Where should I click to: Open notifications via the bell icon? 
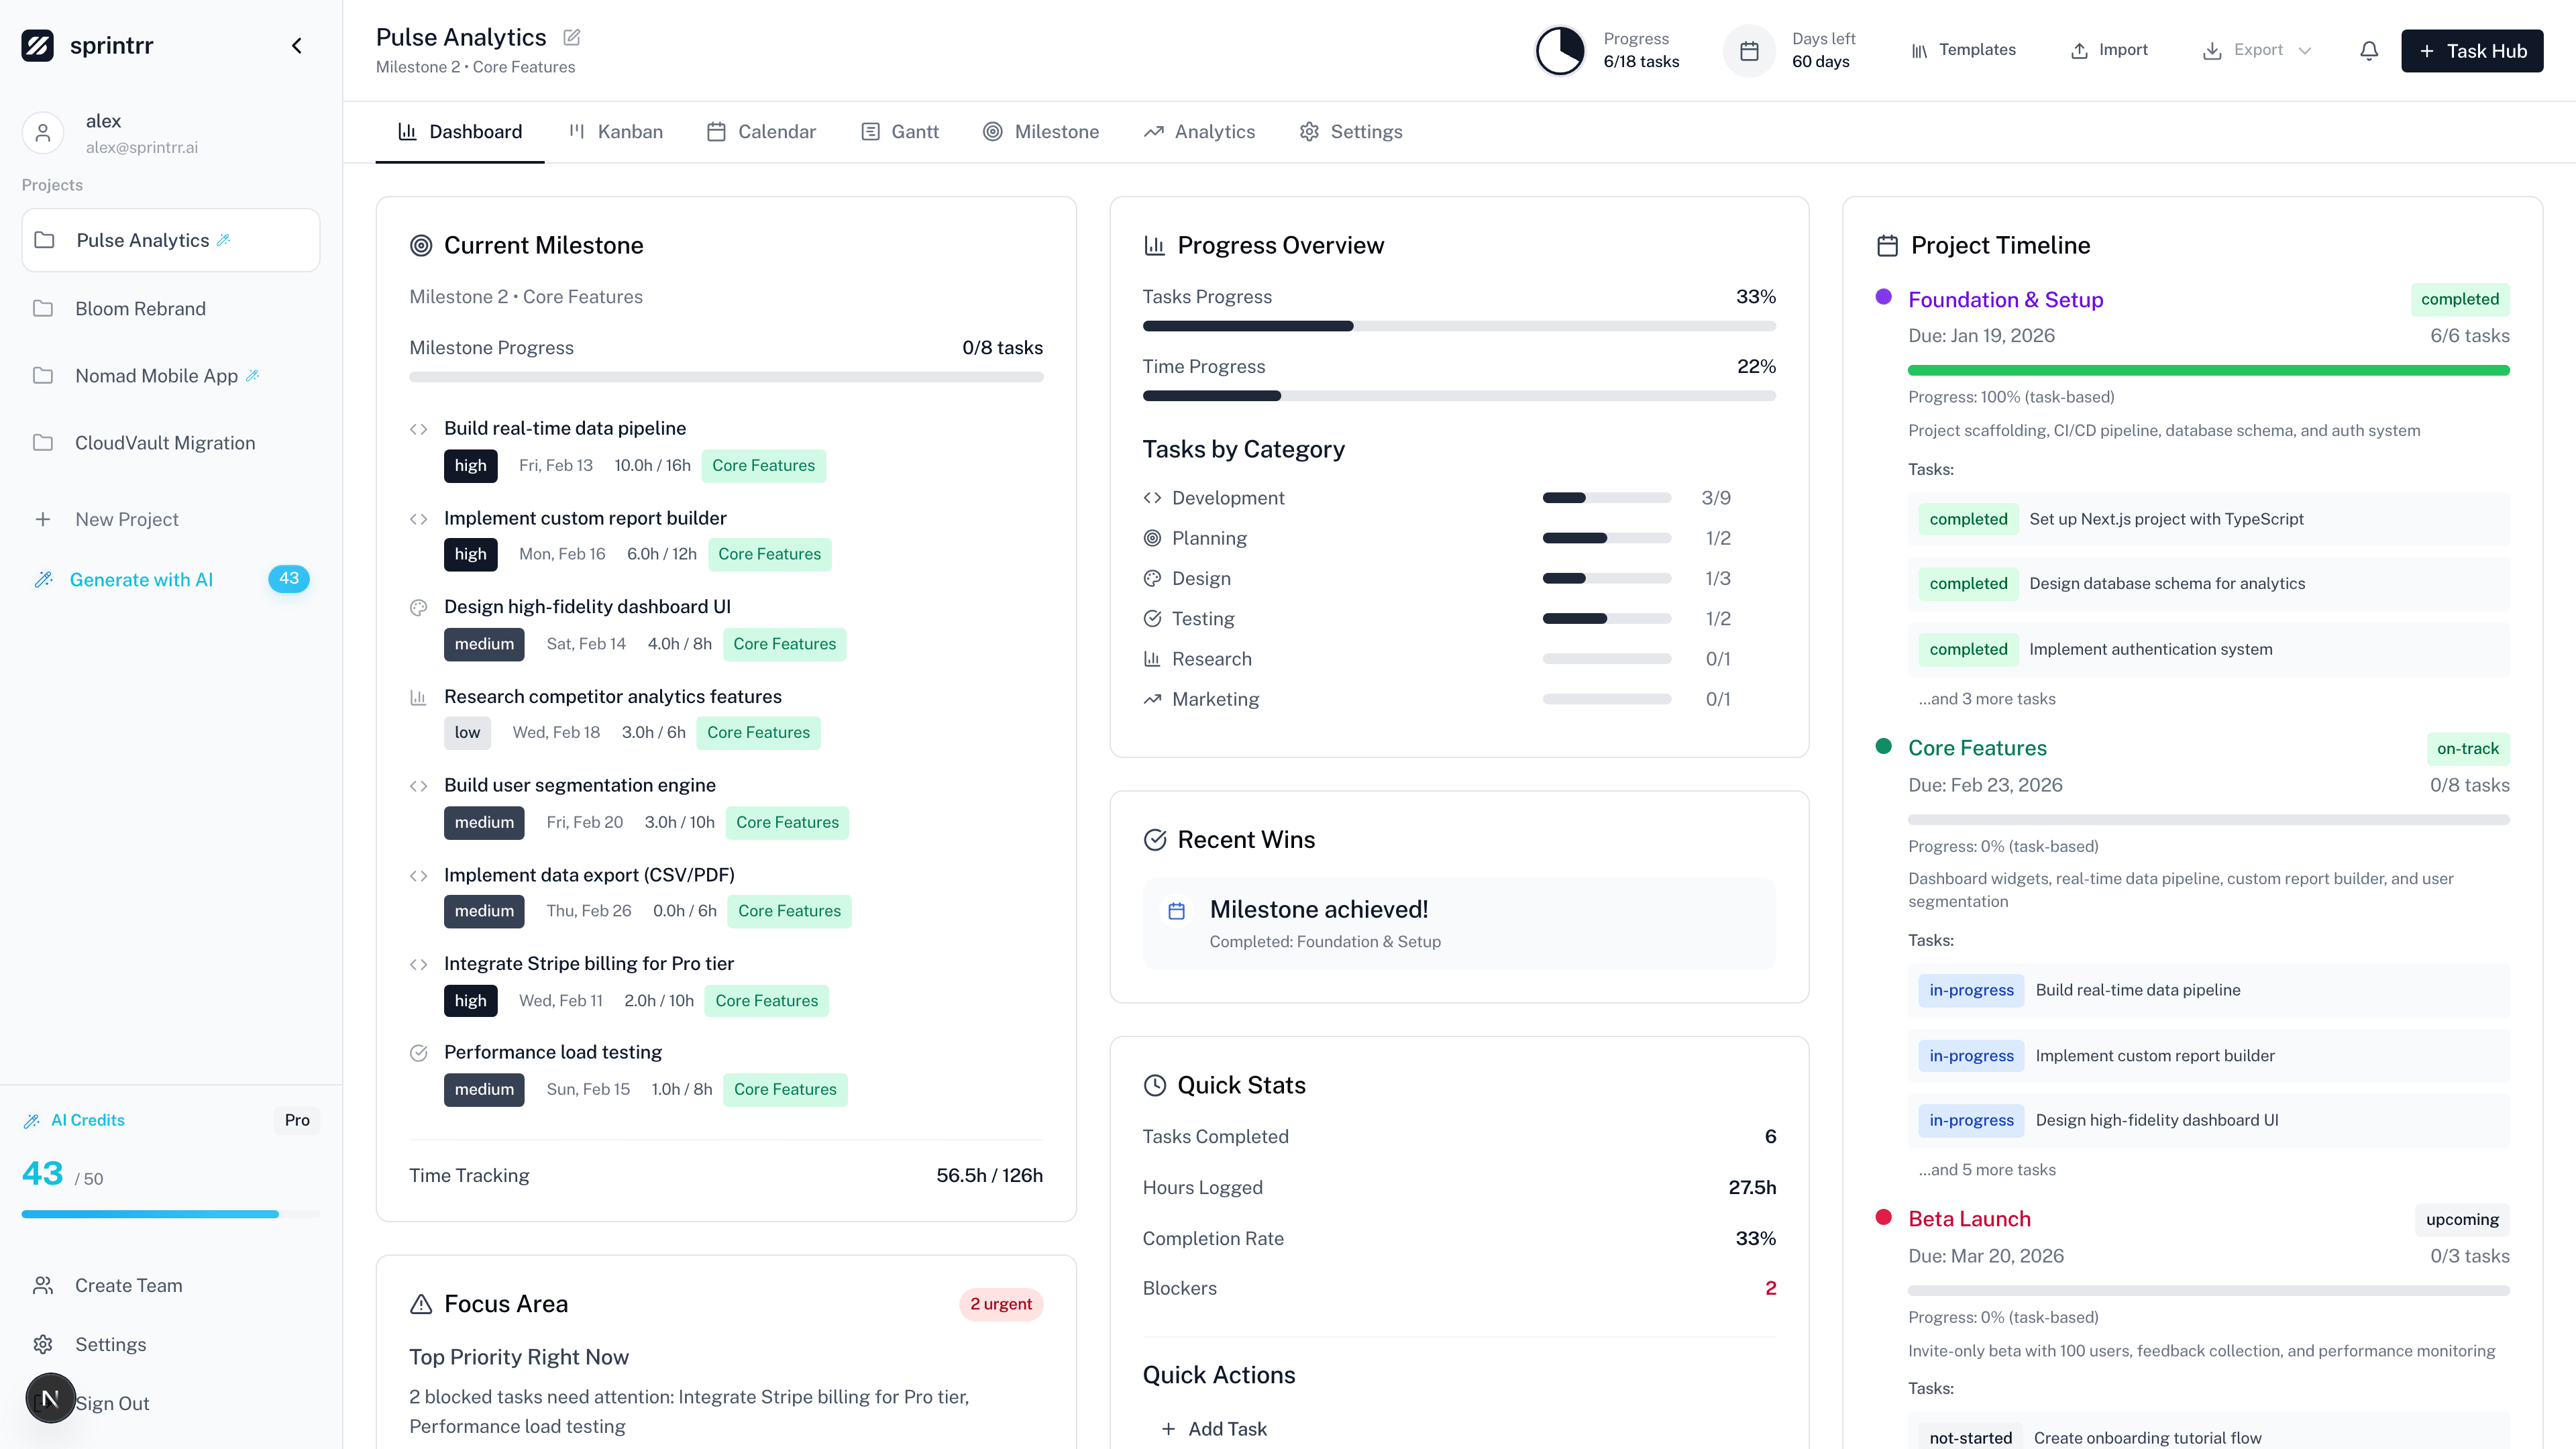click(2368, 50)
